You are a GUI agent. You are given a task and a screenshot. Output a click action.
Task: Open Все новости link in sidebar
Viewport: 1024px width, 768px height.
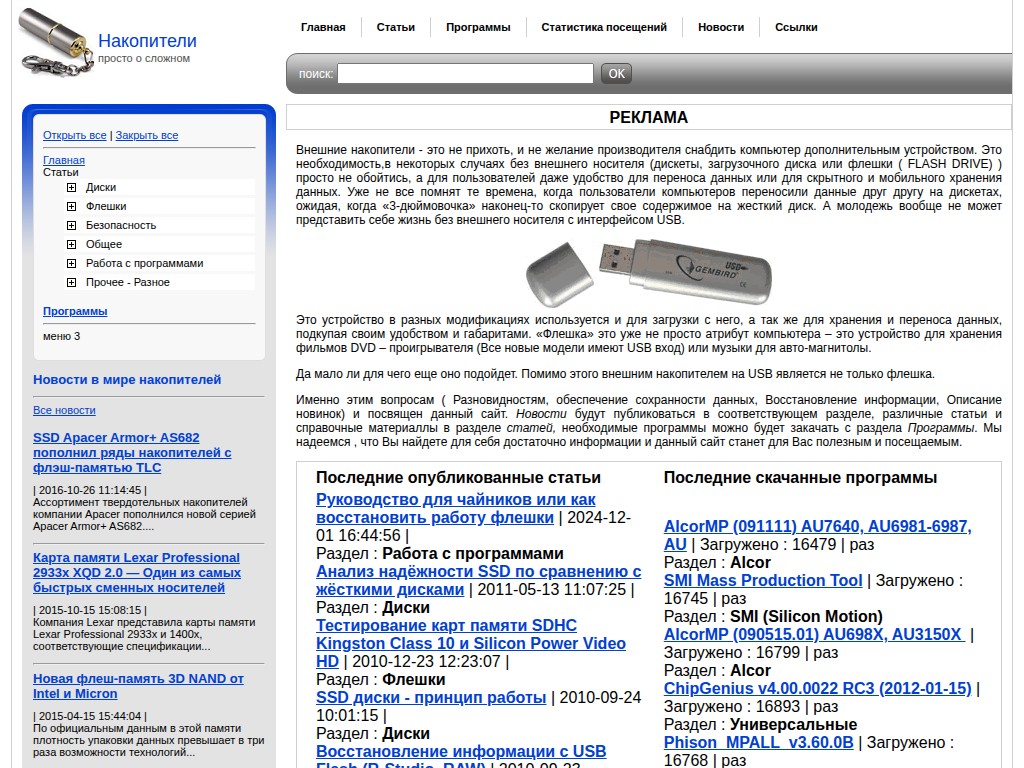point(64,410)
